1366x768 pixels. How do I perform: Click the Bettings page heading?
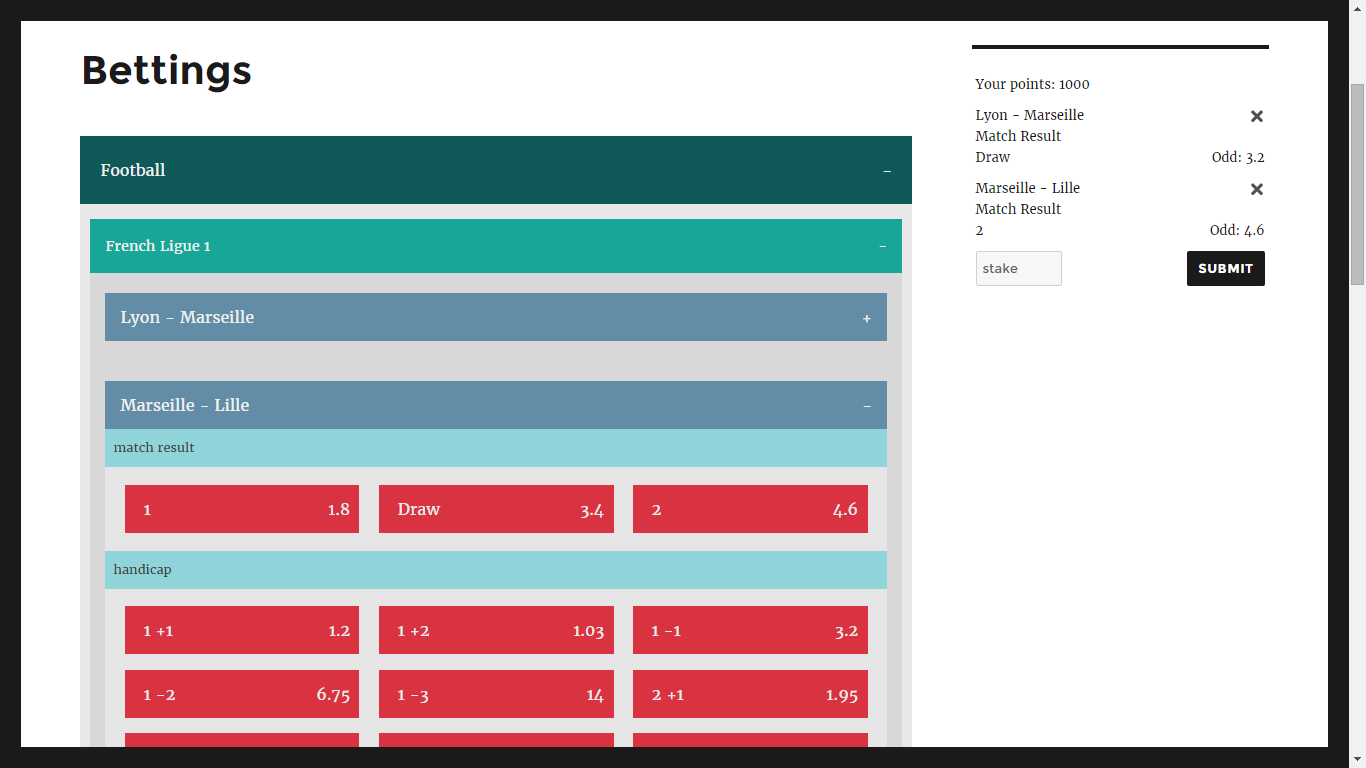coord(166,71)
